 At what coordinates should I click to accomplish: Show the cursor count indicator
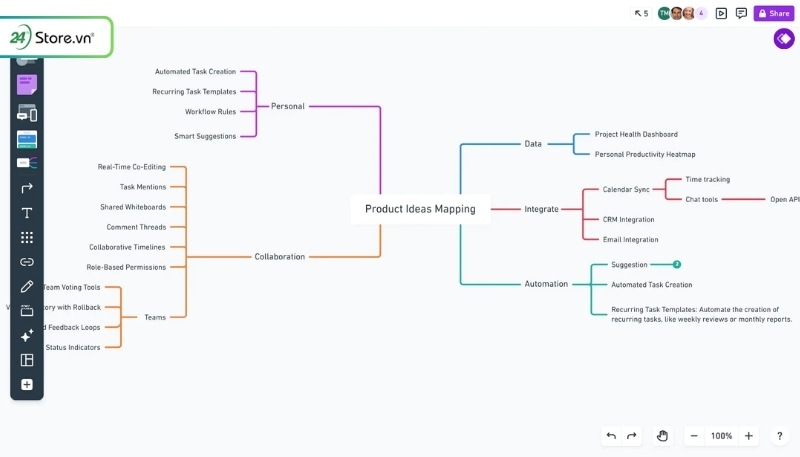tap(641, 14)
